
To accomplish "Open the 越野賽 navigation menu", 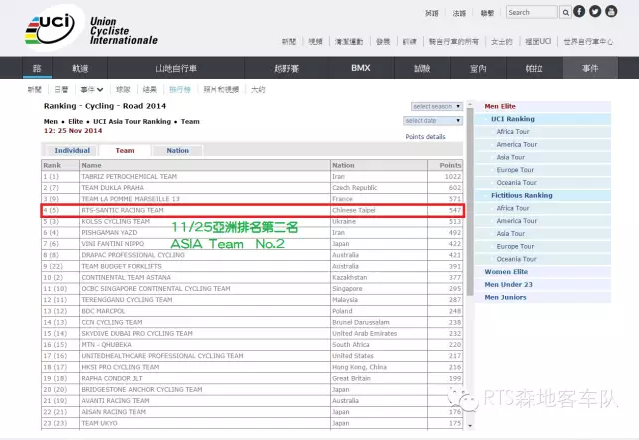I will 286,68.
